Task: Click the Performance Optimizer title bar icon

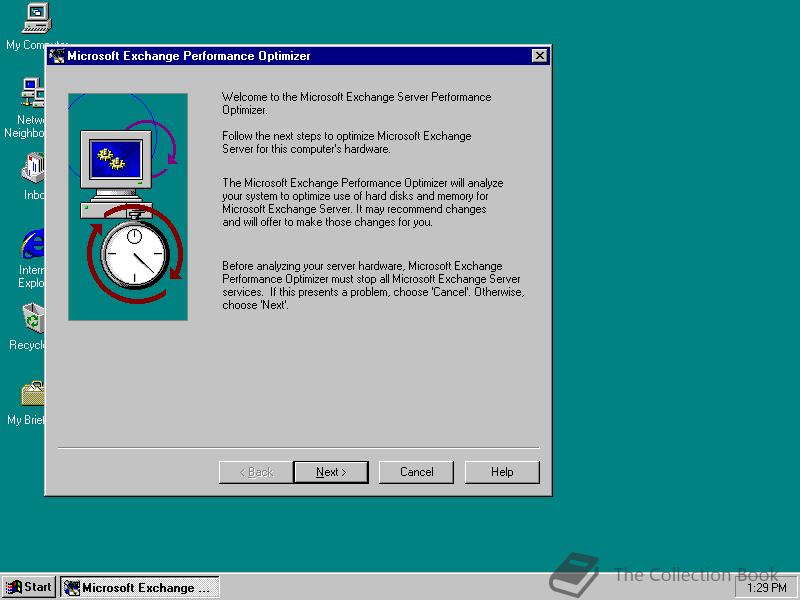Action: coord(57,56)
